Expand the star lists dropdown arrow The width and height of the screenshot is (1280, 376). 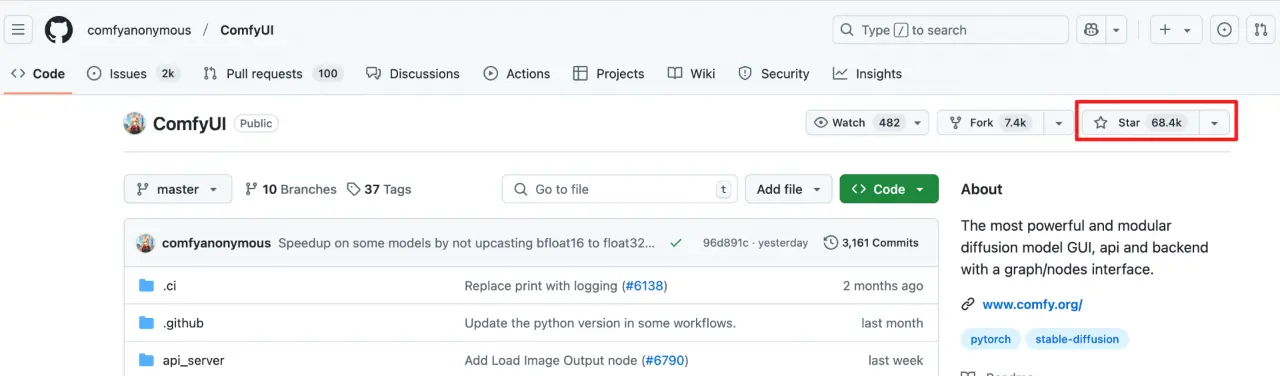point(1214,123)
